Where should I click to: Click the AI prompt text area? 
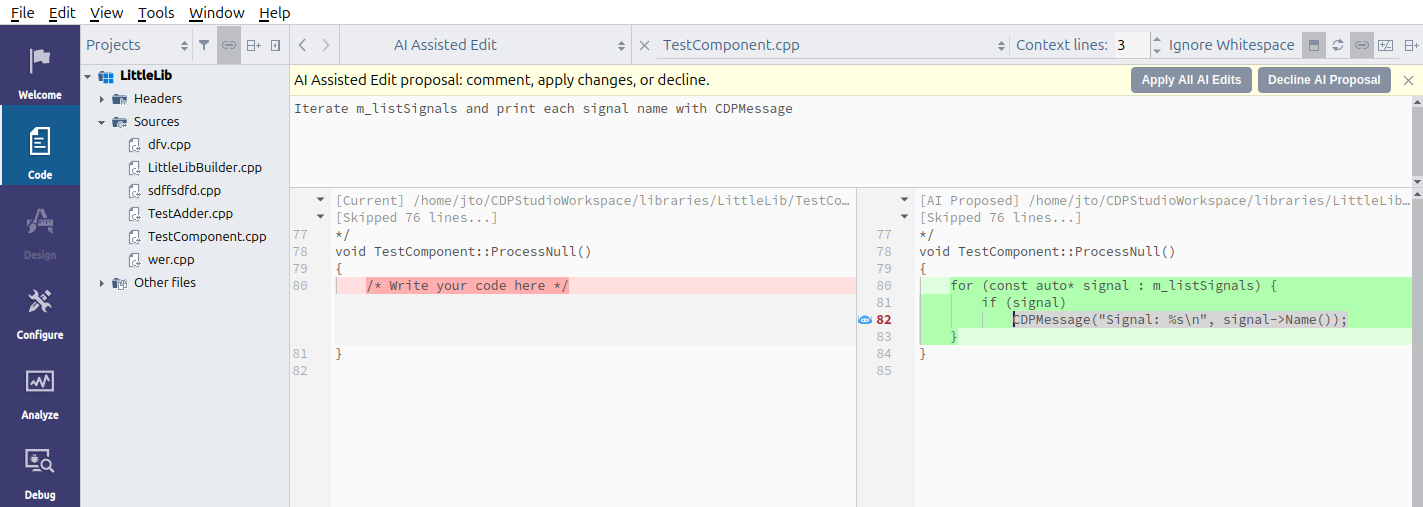pos(850,140)
